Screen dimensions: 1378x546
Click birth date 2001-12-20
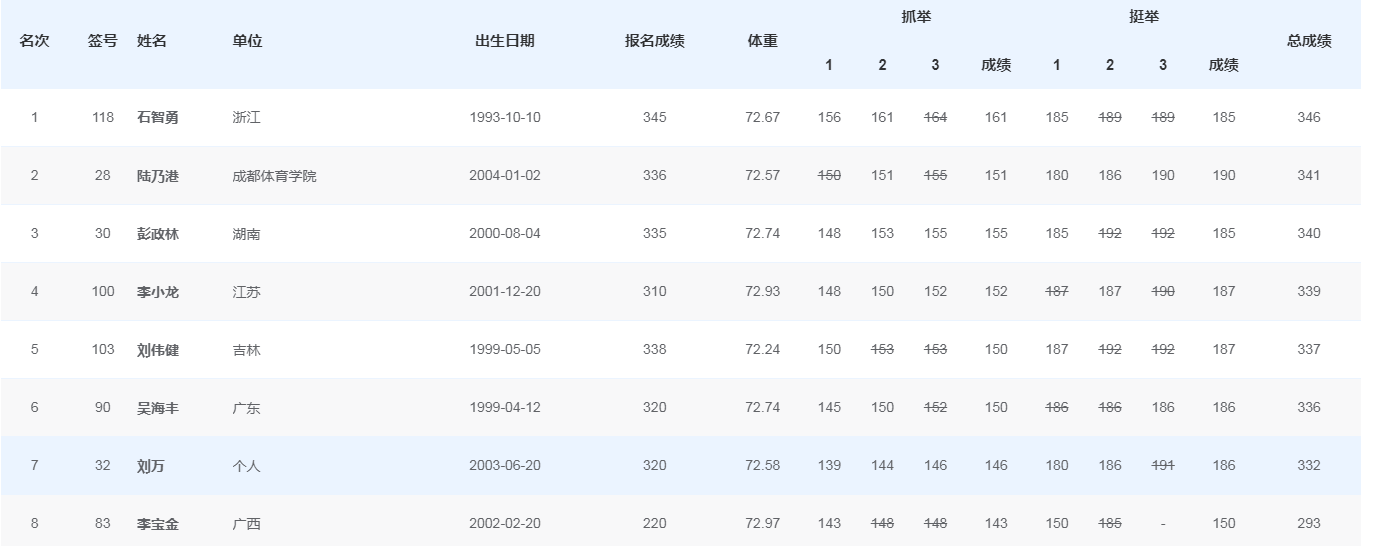(x=505, y=291)
